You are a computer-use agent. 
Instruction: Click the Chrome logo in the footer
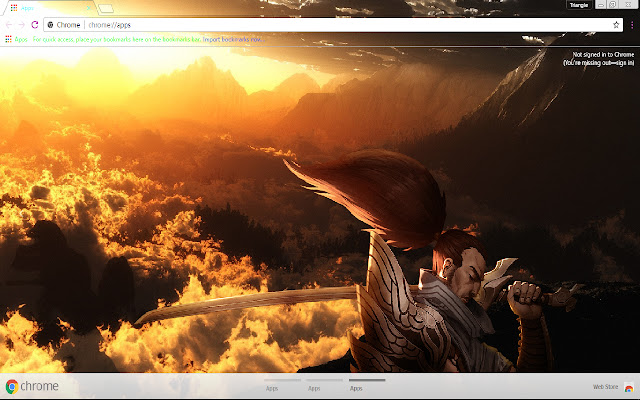tap(32, 386)
